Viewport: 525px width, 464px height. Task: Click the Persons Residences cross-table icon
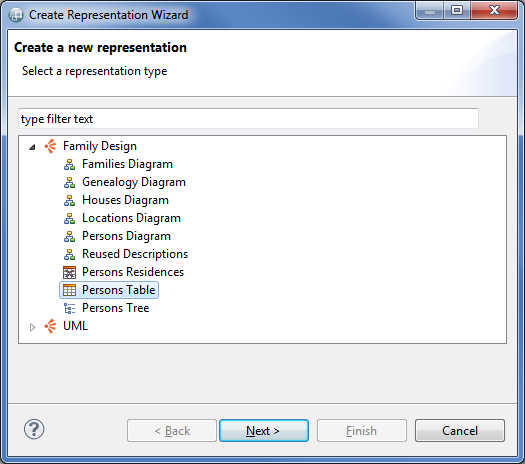[69, 273]
